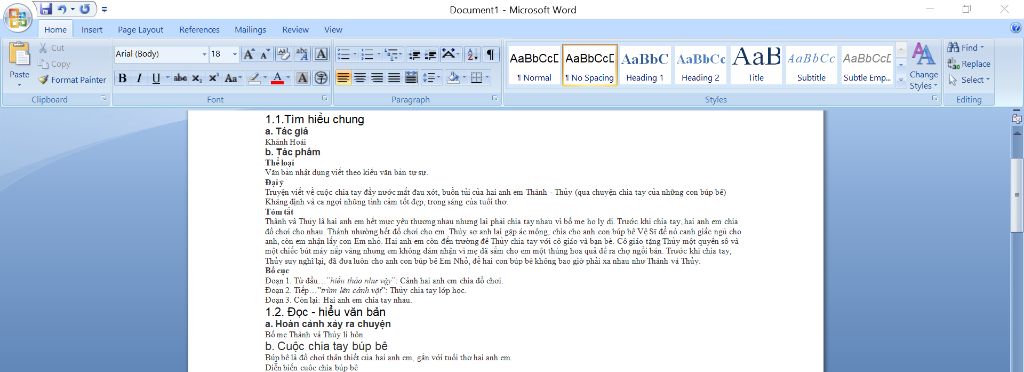
Task: Justify the text
Action: coord(393,78)
